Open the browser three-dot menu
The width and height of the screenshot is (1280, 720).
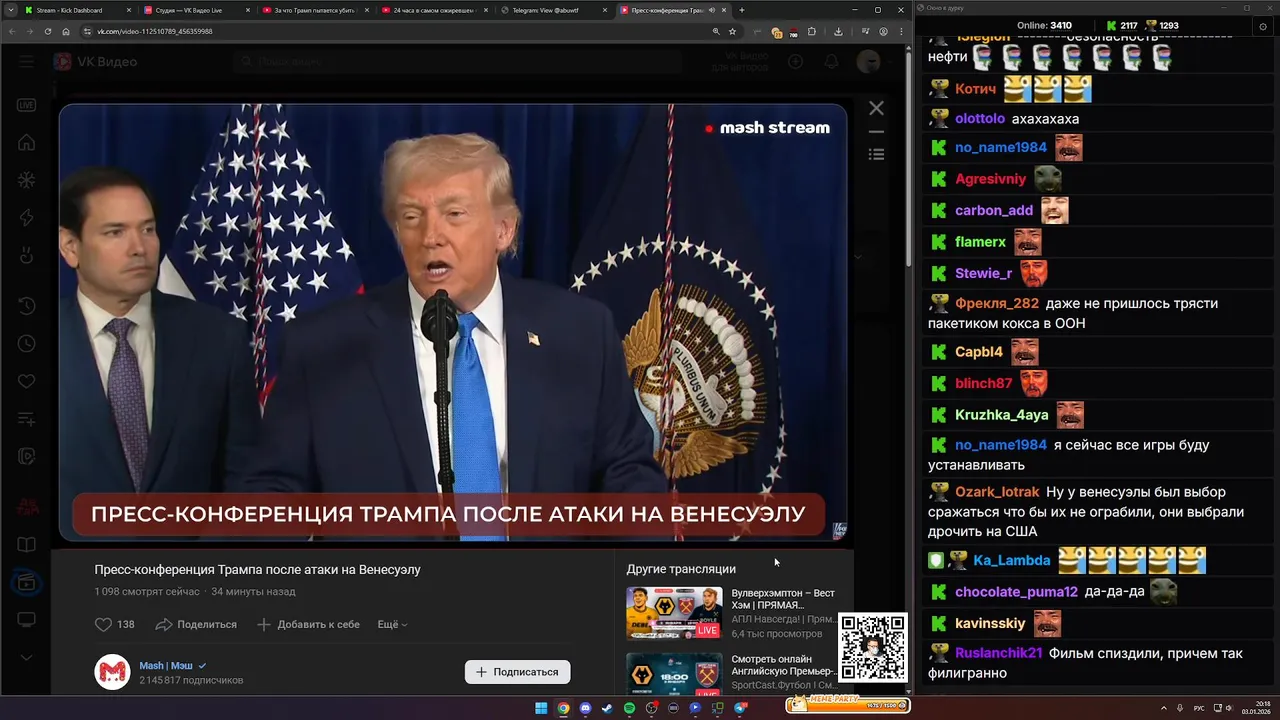point(900,31)
